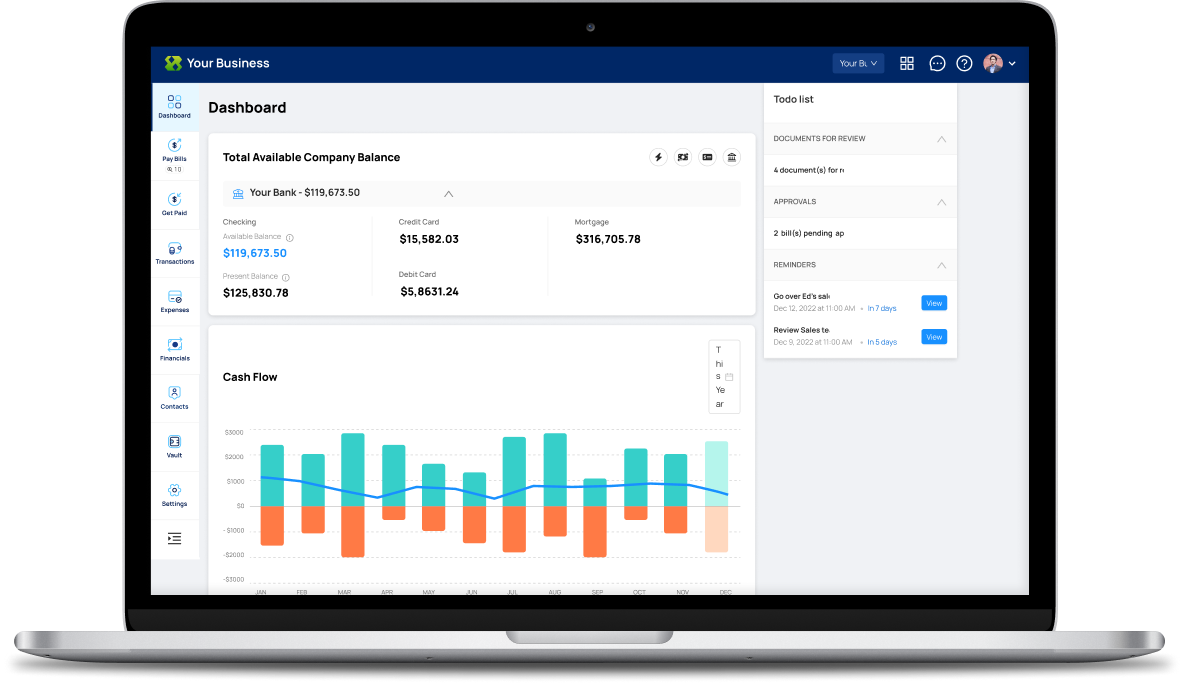Collapse the Approvals section
The image size is (1182, 683).
(x=942, y=202)
